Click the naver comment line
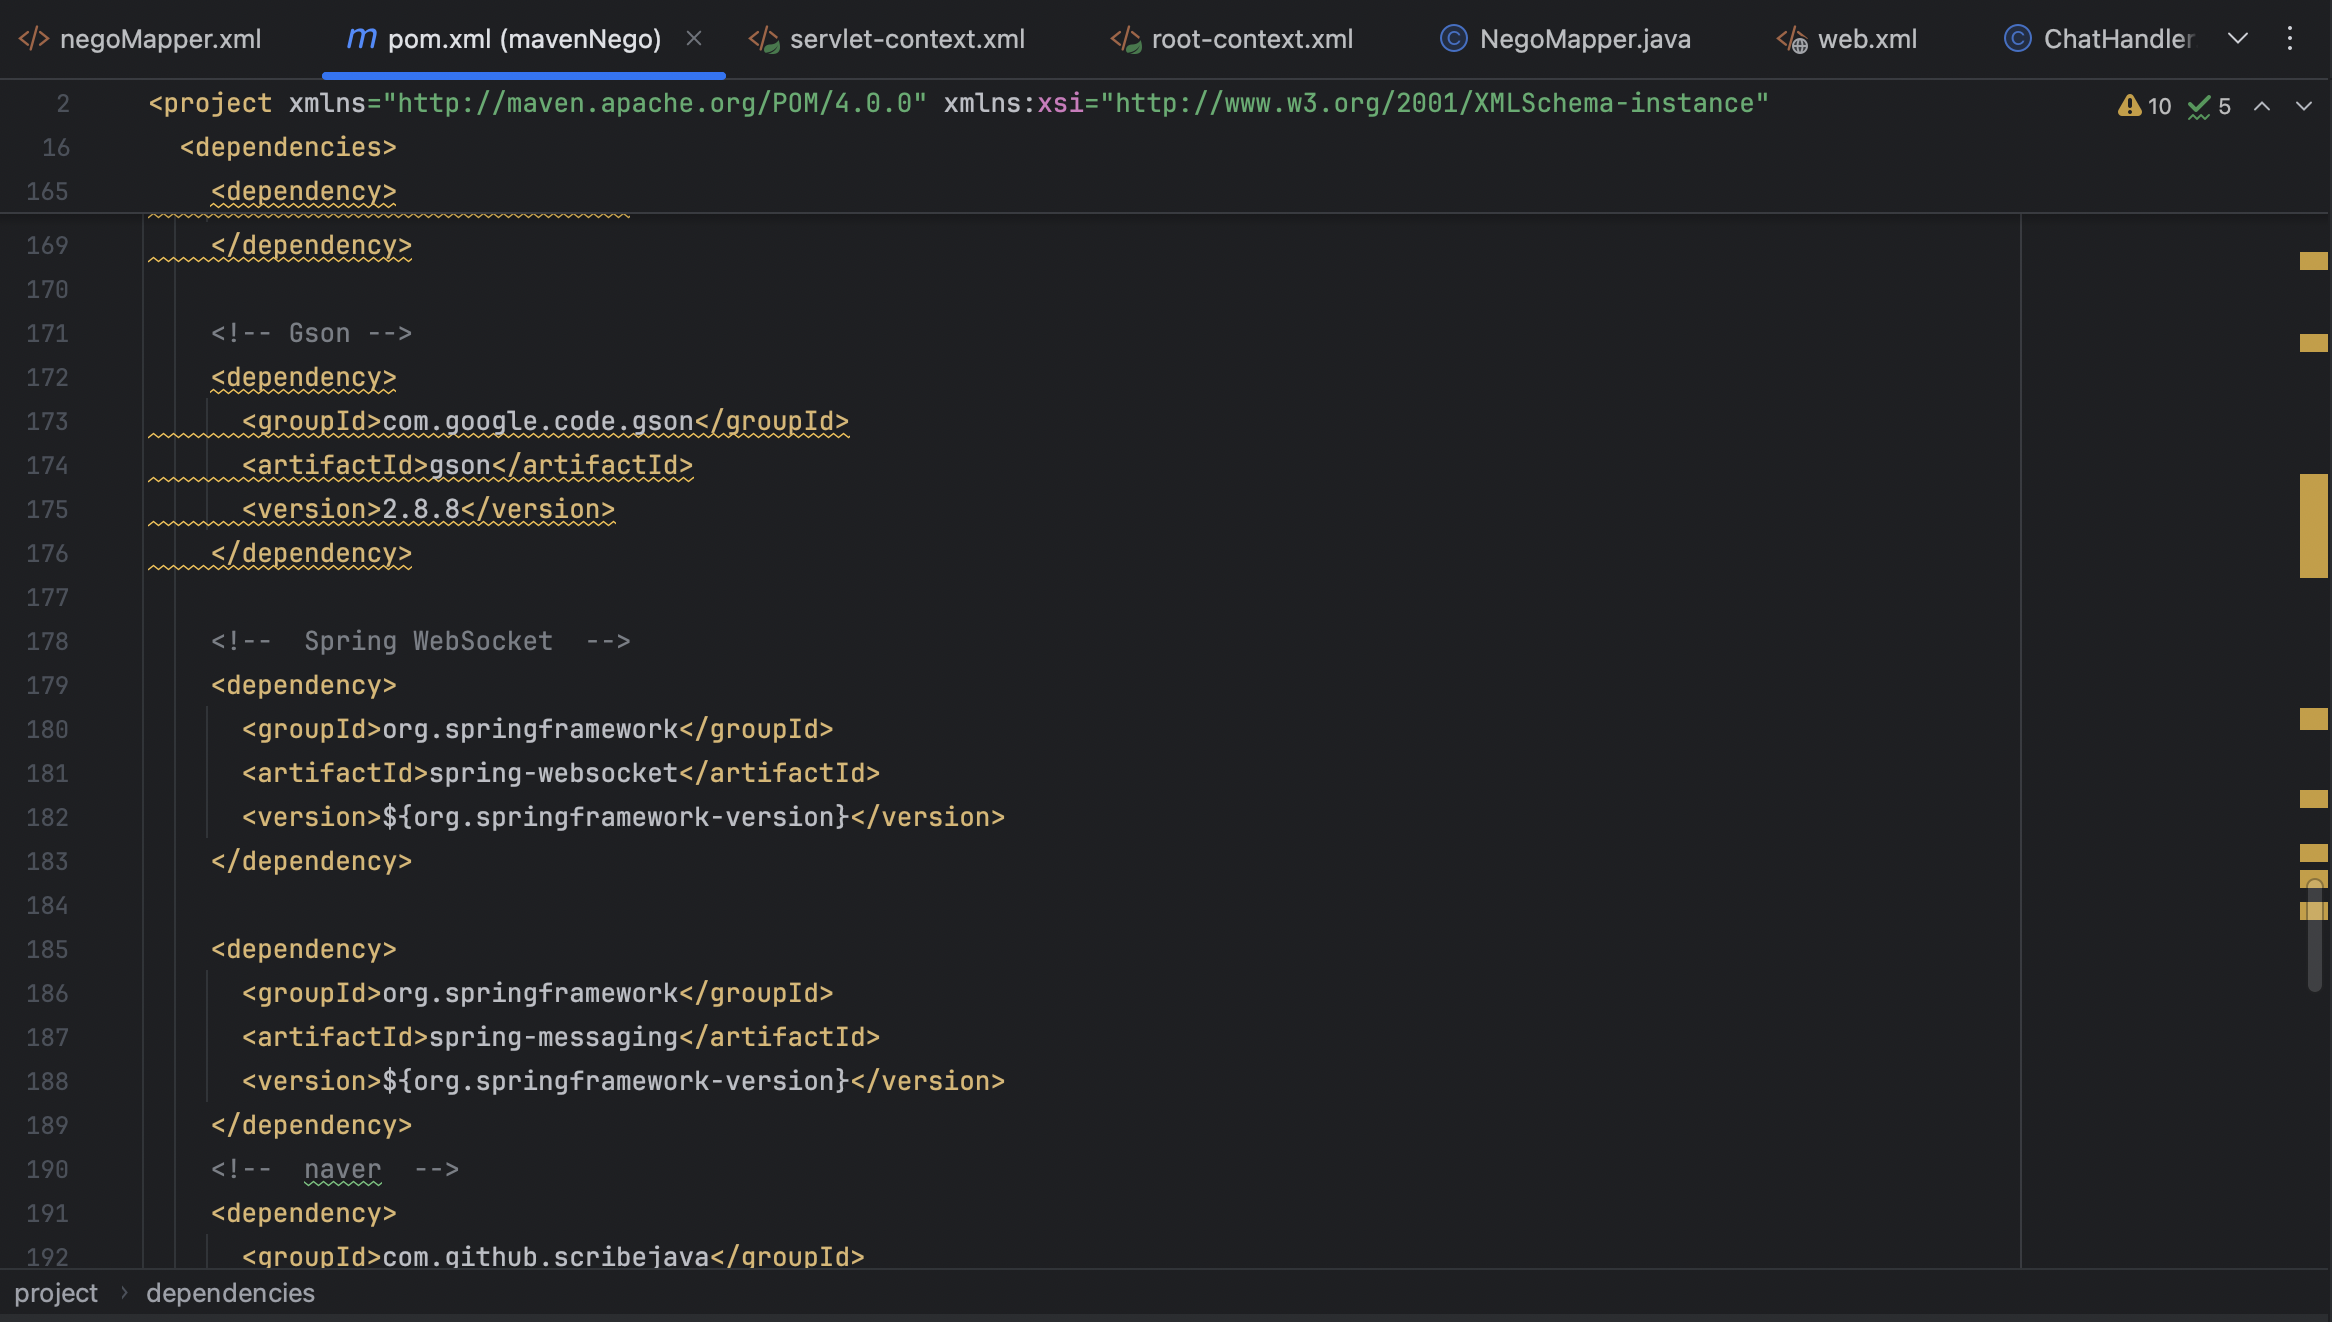 [335, 1169]
